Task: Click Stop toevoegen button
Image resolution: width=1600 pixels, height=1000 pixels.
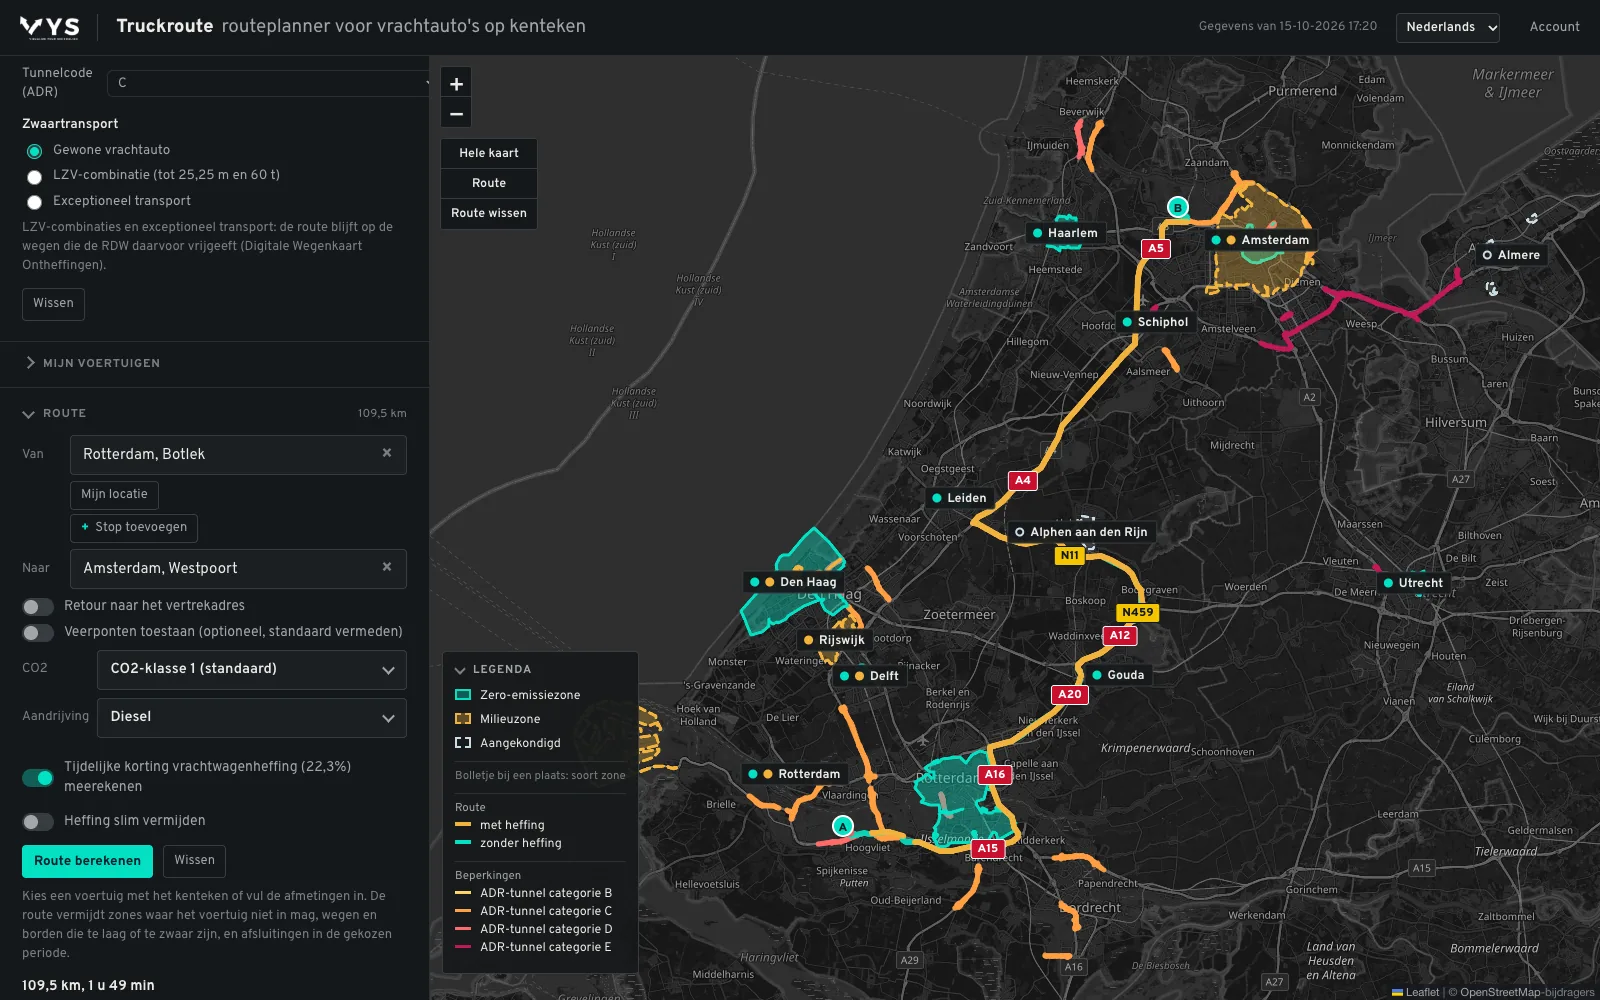Action: click(x=134, y=527)
